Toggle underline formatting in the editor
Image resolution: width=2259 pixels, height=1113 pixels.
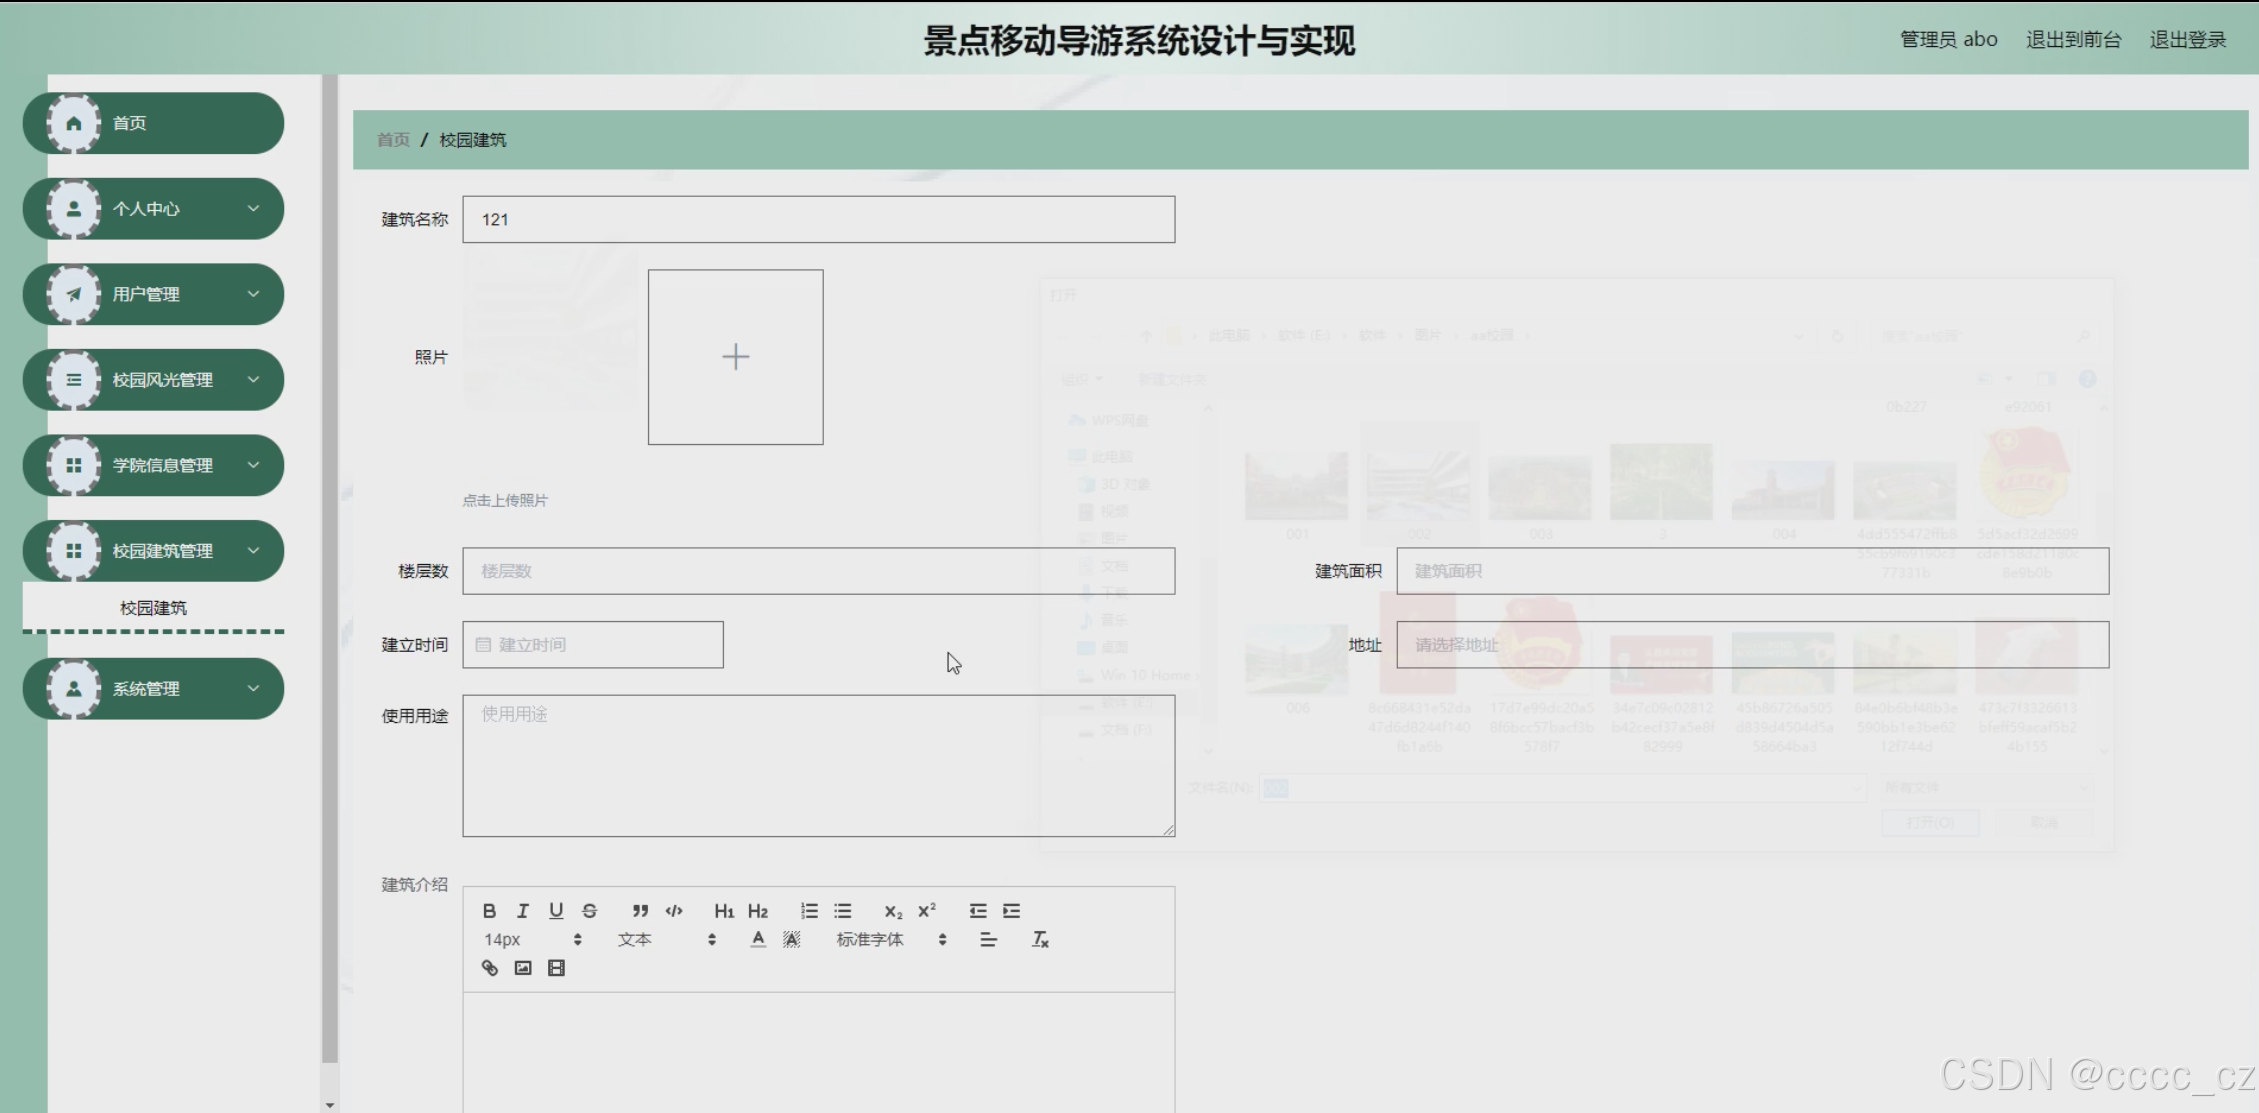coord(556,911)
